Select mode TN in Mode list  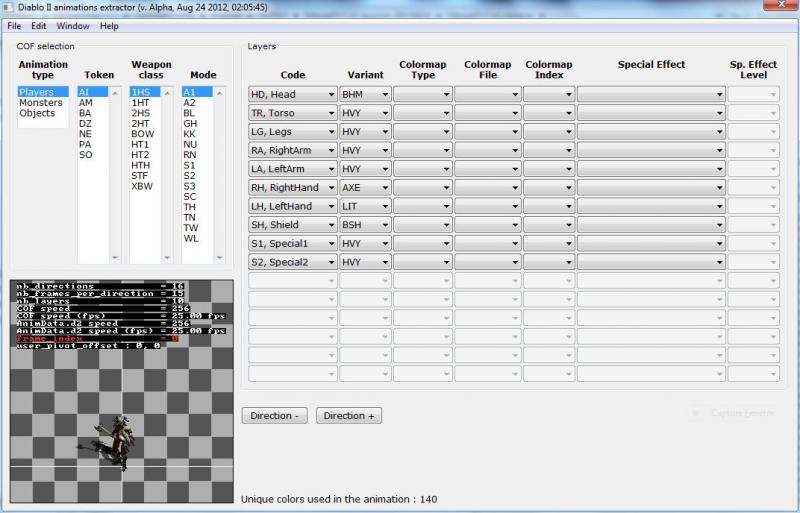pos(197,217)
